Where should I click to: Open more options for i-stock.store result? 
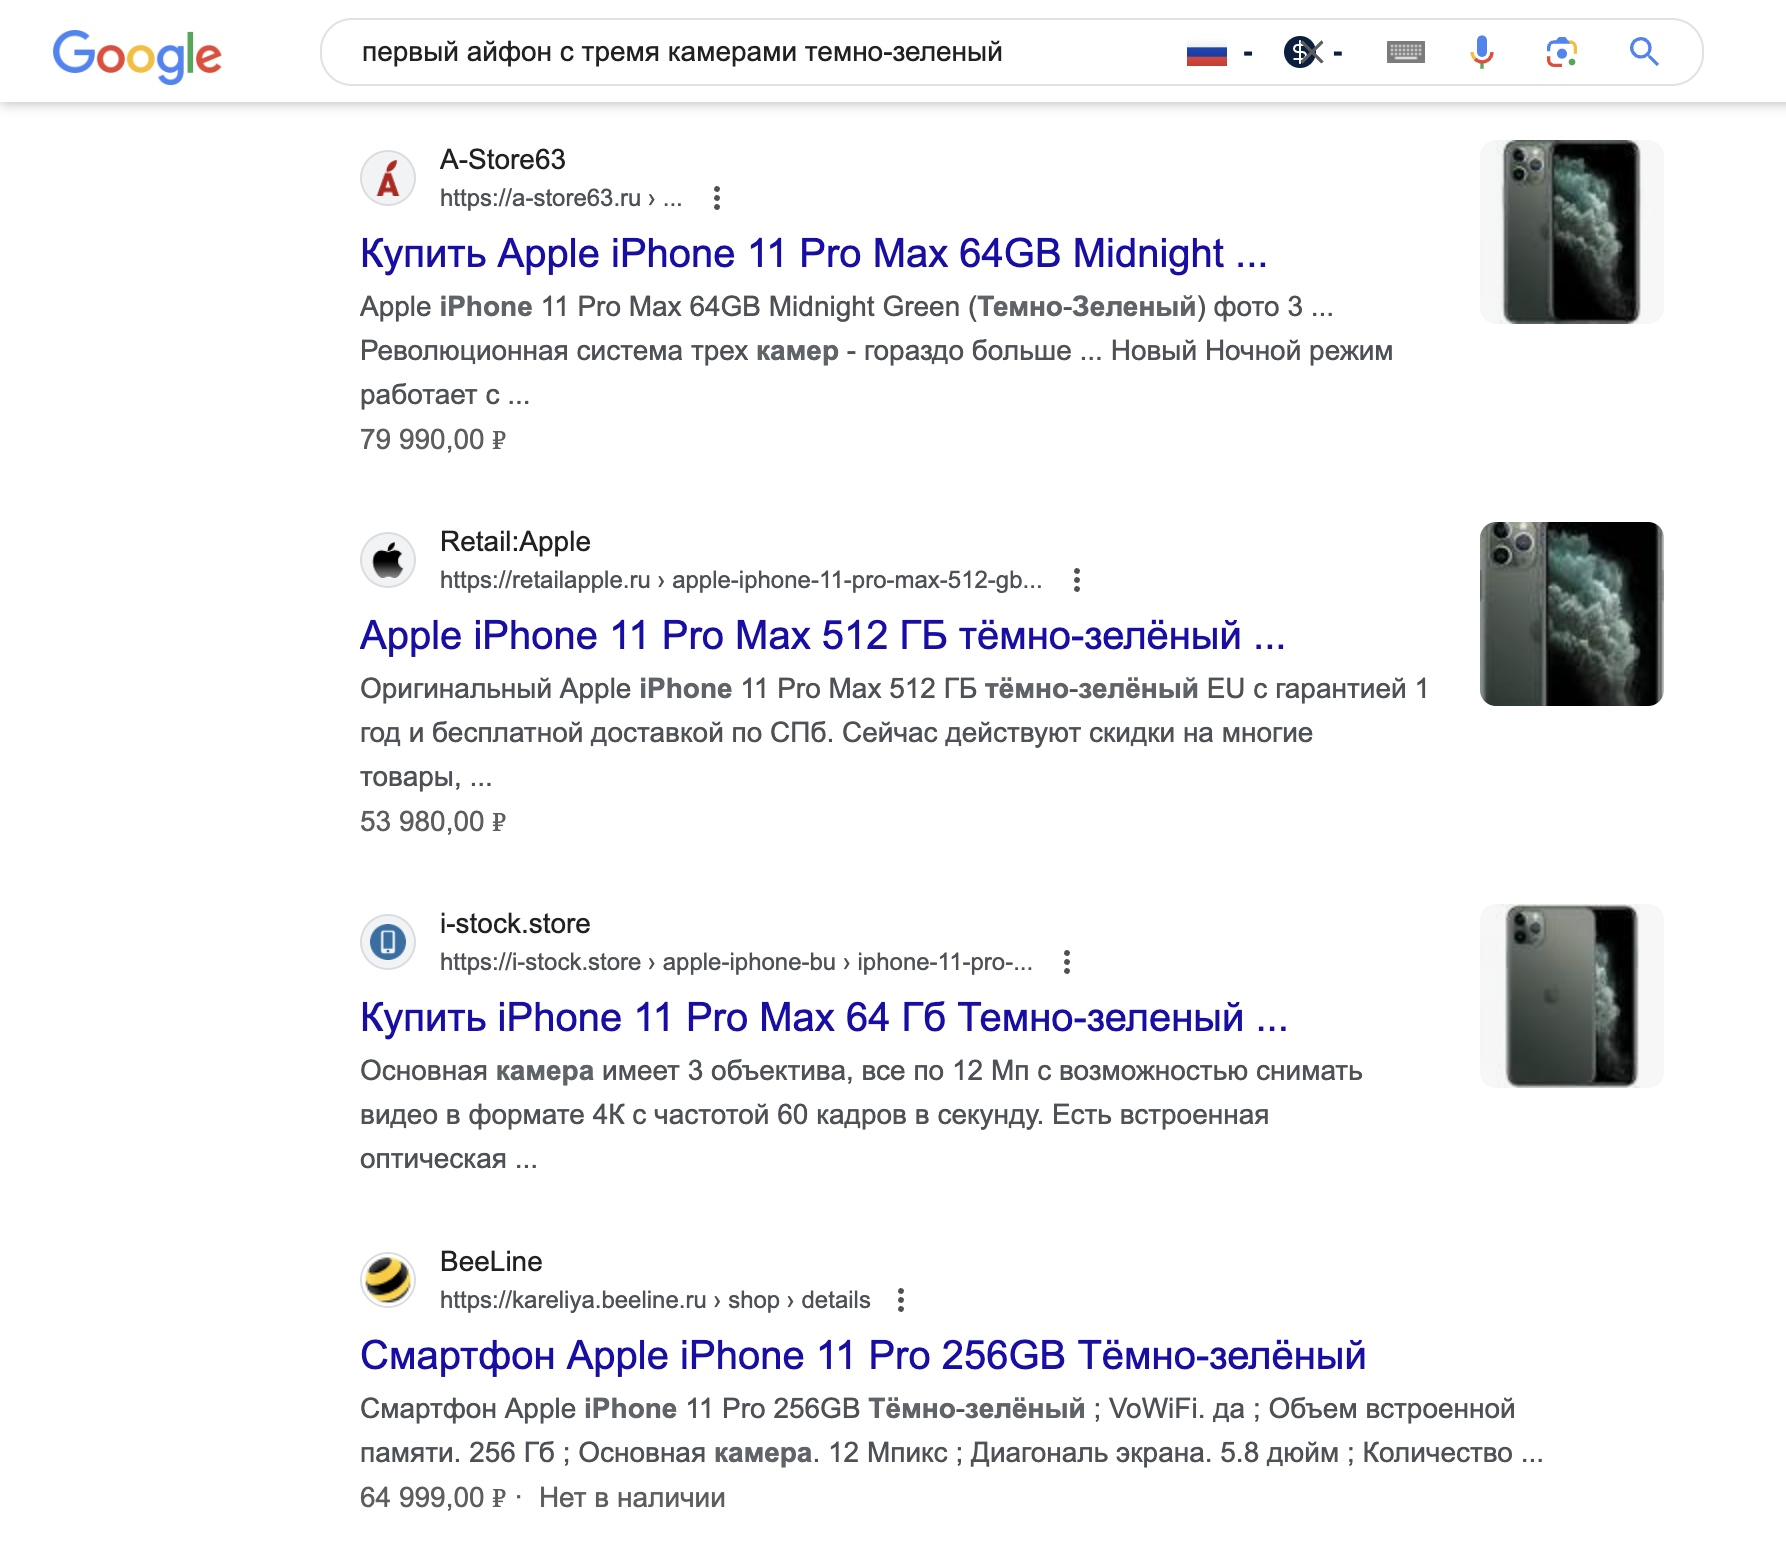click(x=1066, y=962)
